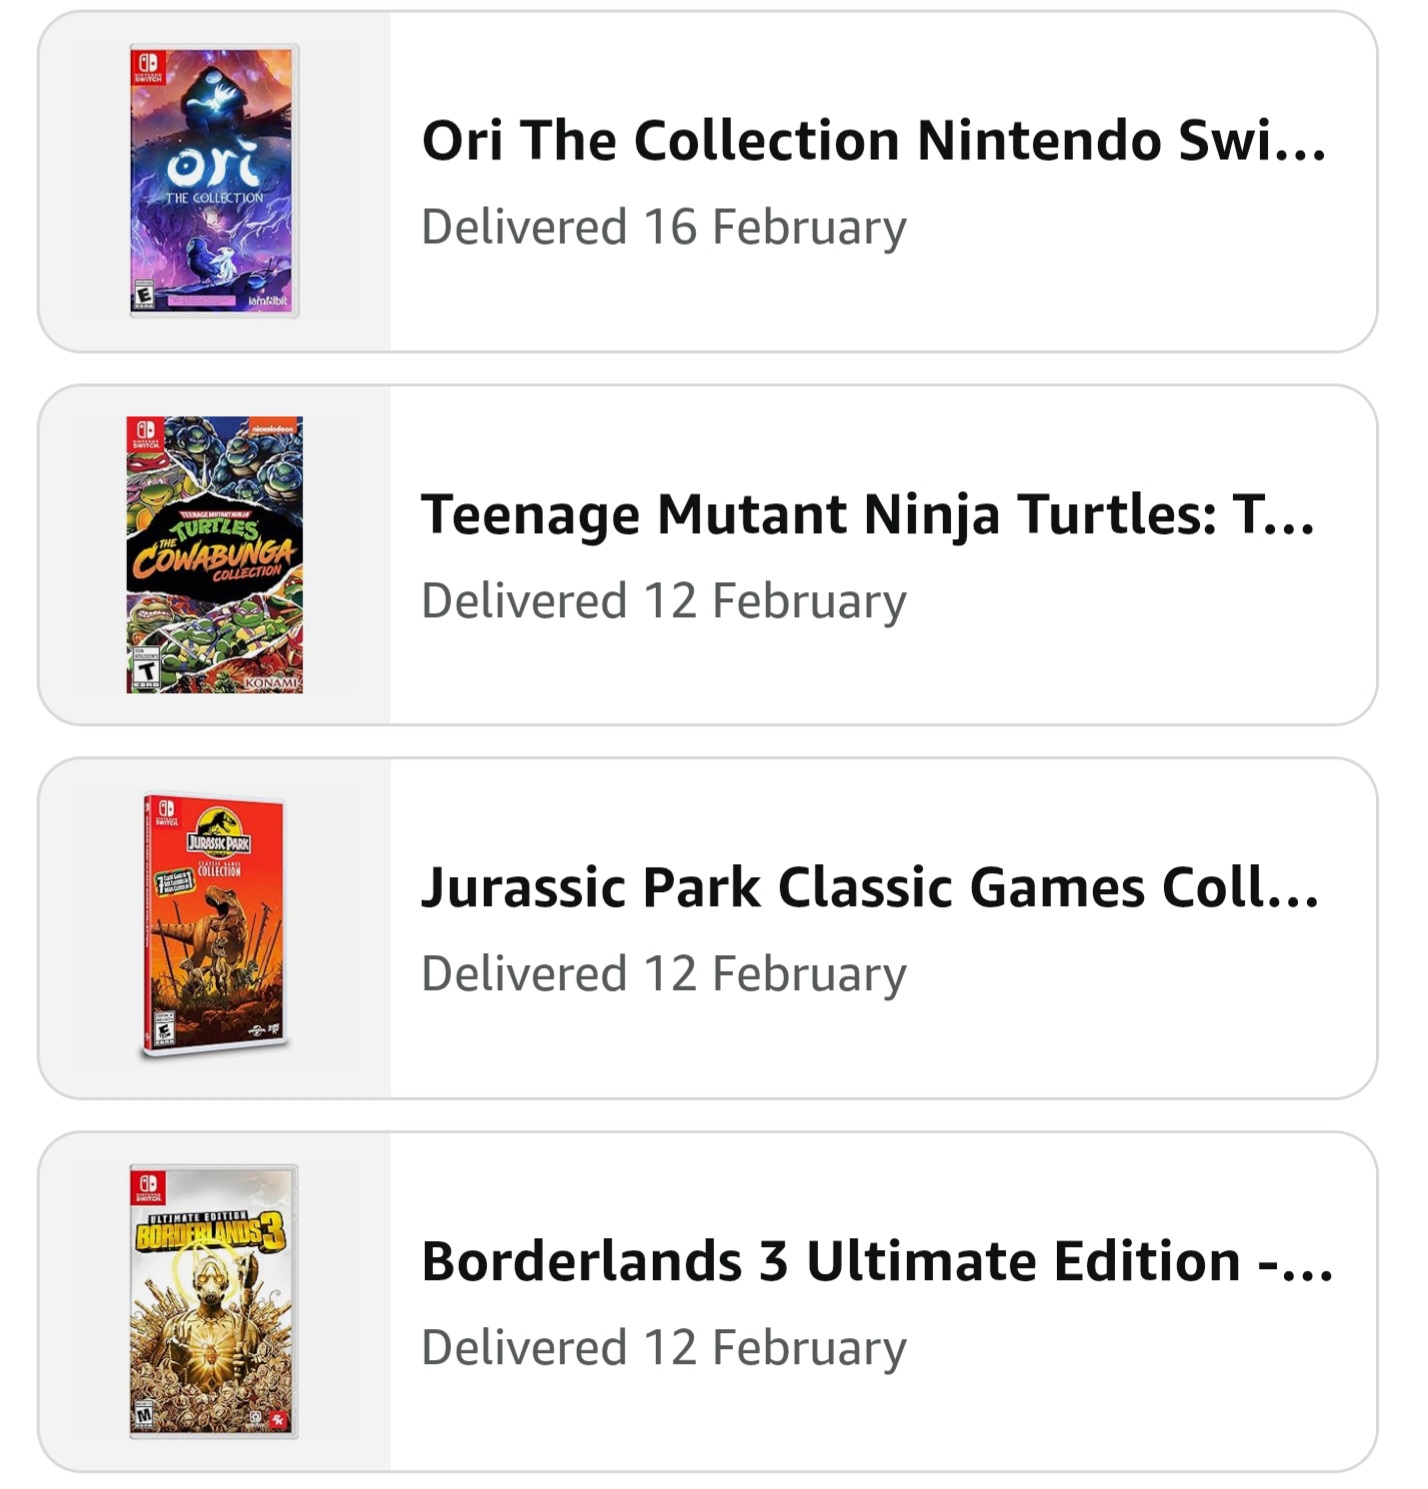Click delivery status under the Borderlands 3 title
The height and width of the screenshot is (1489, 1428).
click(x=664, y=1348)
